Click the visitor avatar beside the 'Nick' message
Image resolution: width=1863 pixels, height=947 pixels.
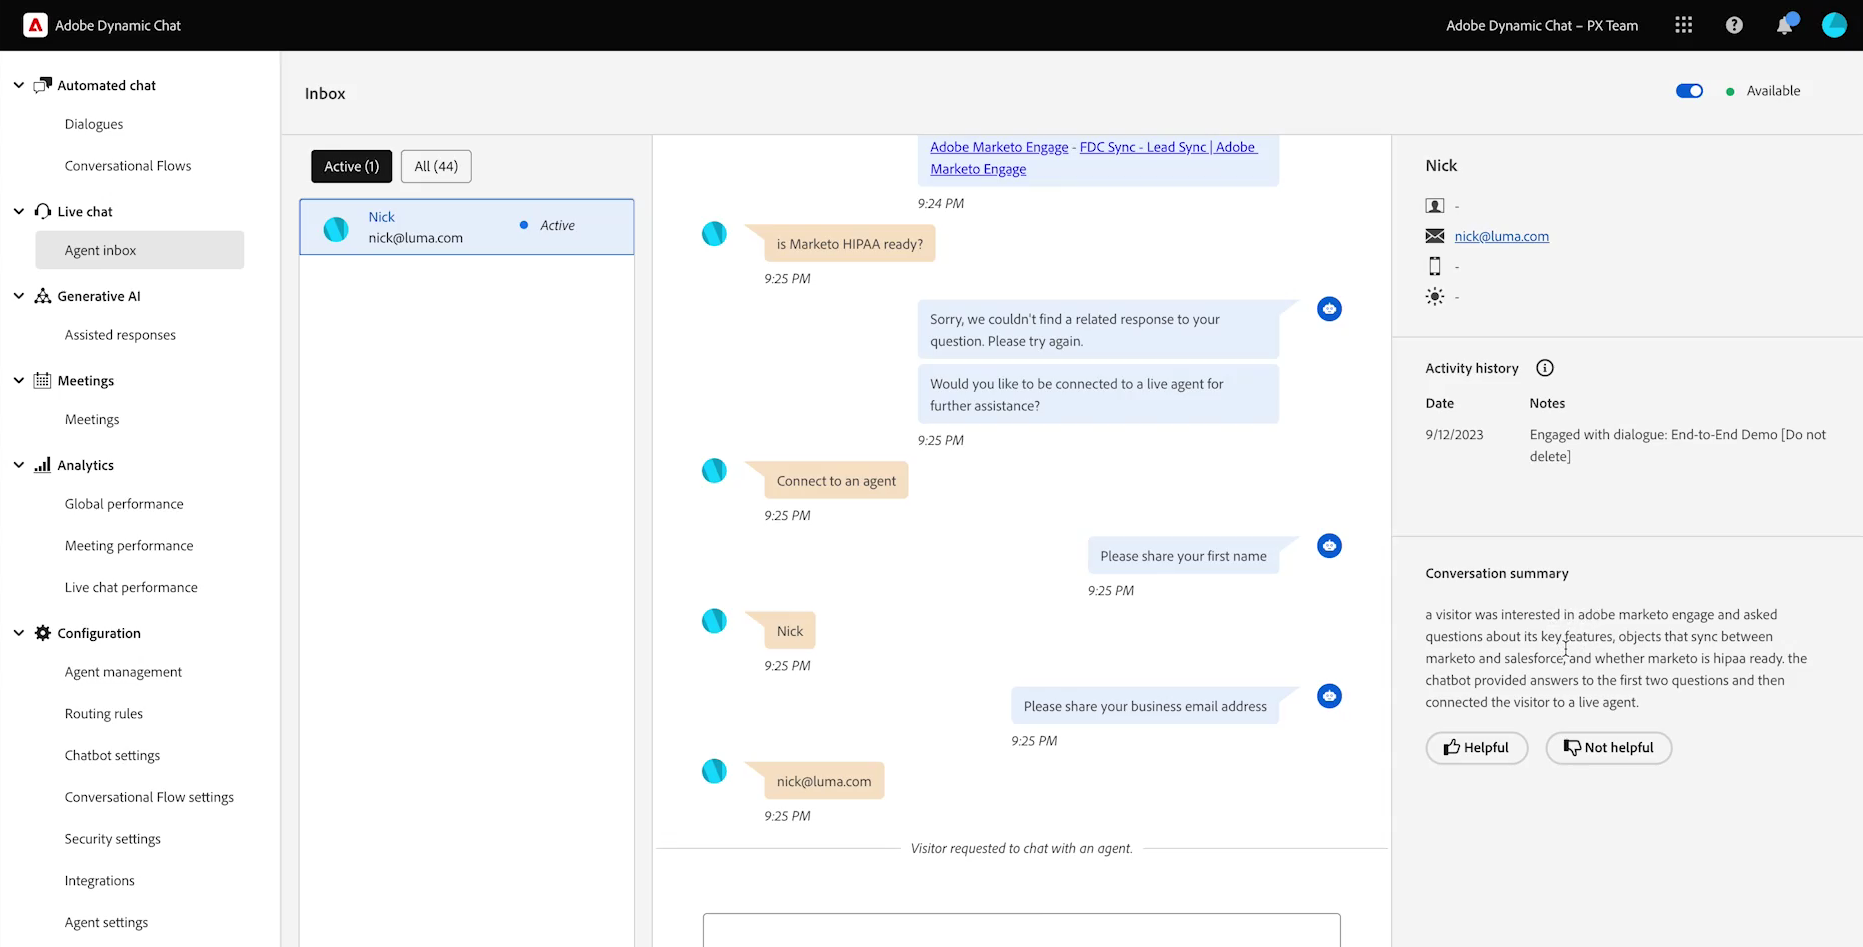(714, 621)
